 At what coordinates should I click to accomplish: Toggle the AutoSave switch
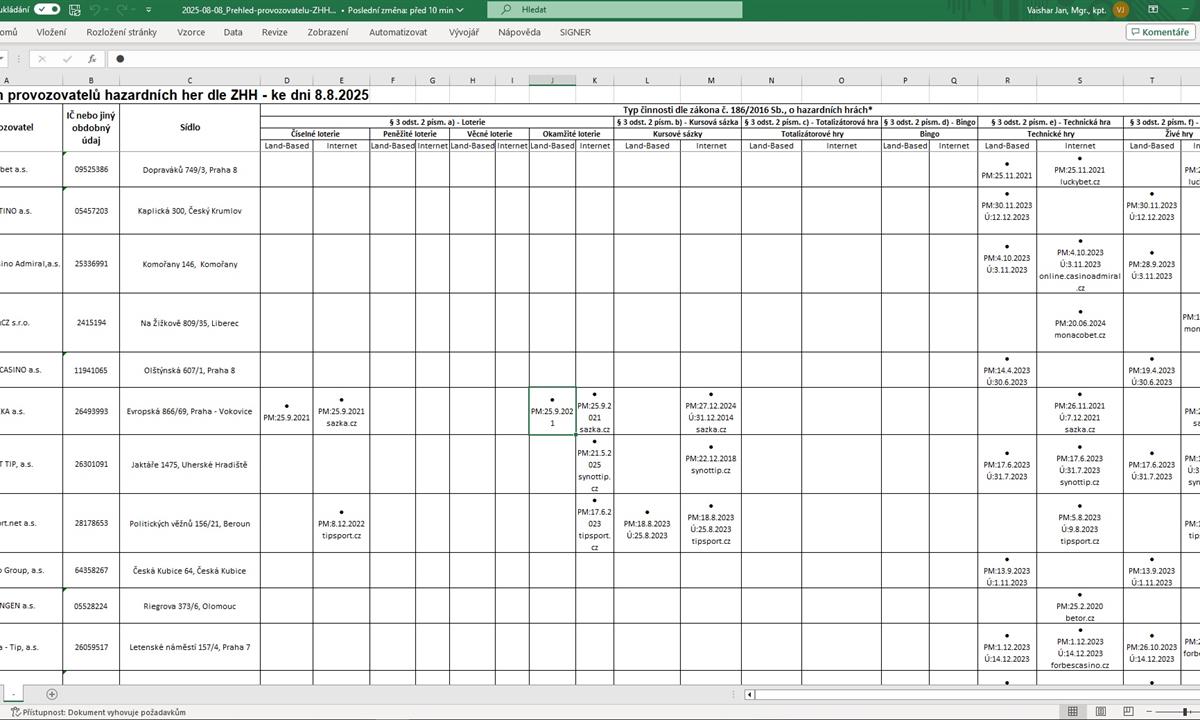46,9
